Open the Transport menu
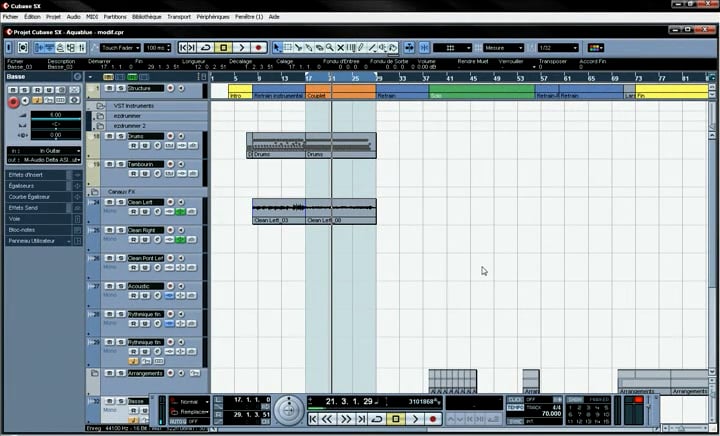Screen dimensions: 720x436 pyautogui.click(x=179, y=17)
